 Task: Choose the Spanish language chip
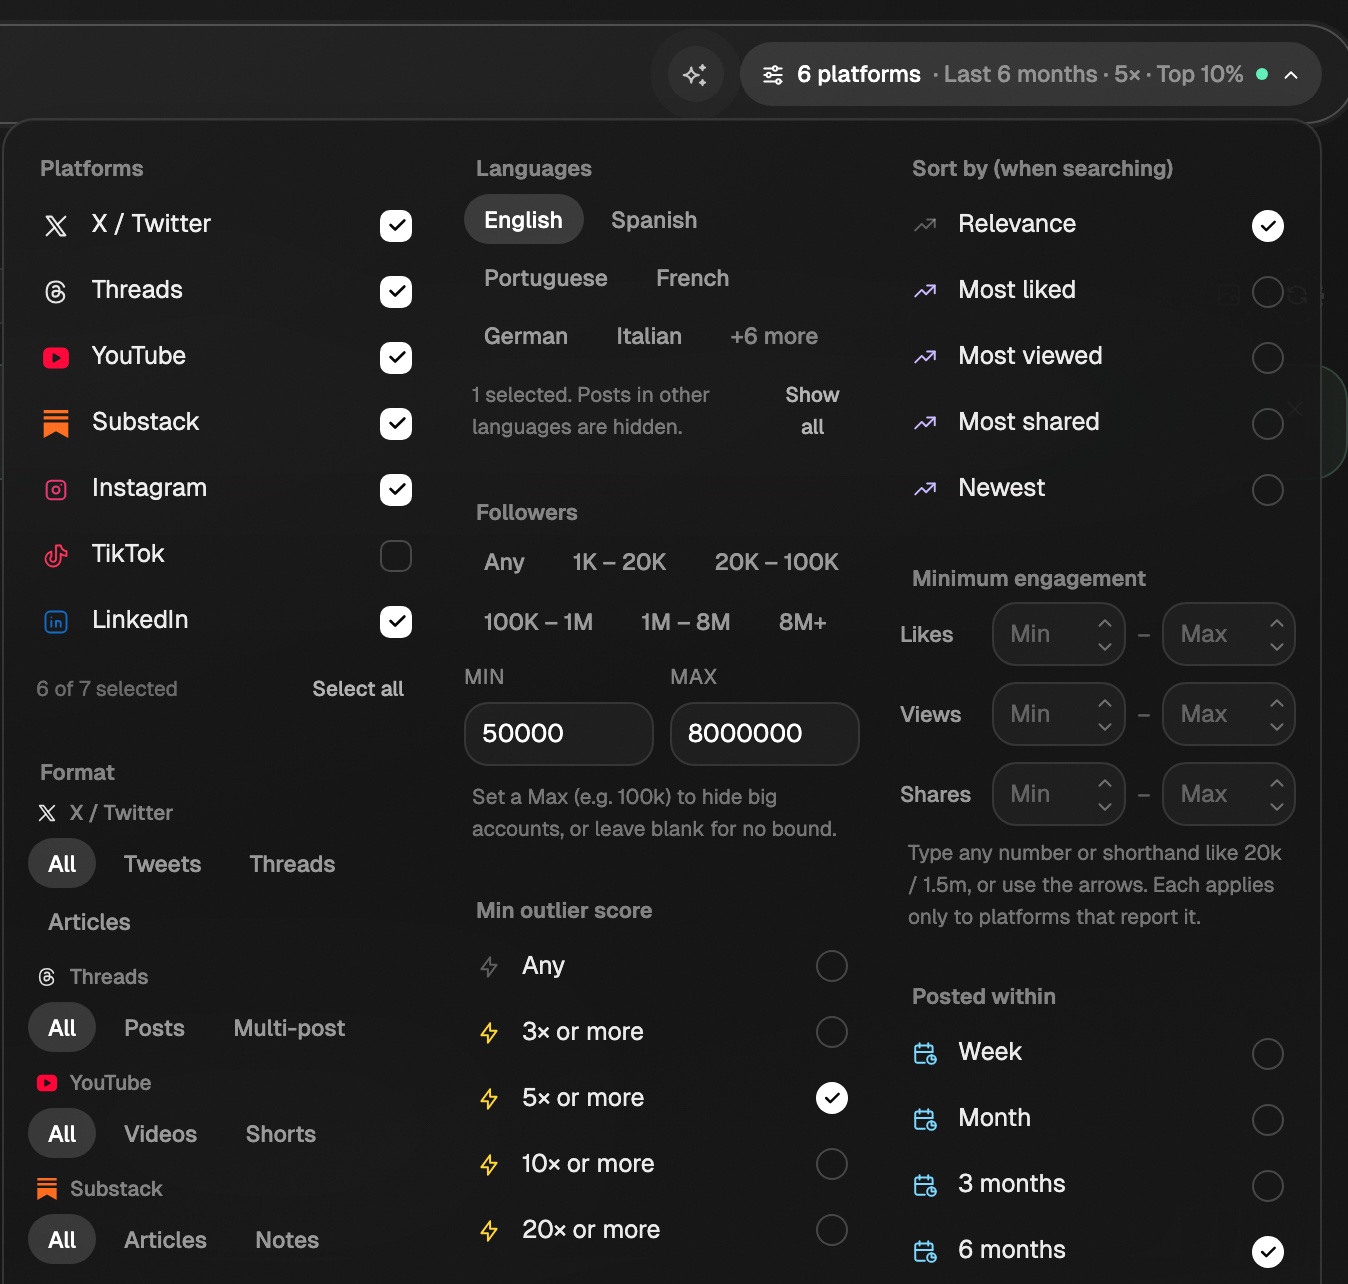pyautogui.click(x=654, y=220)
